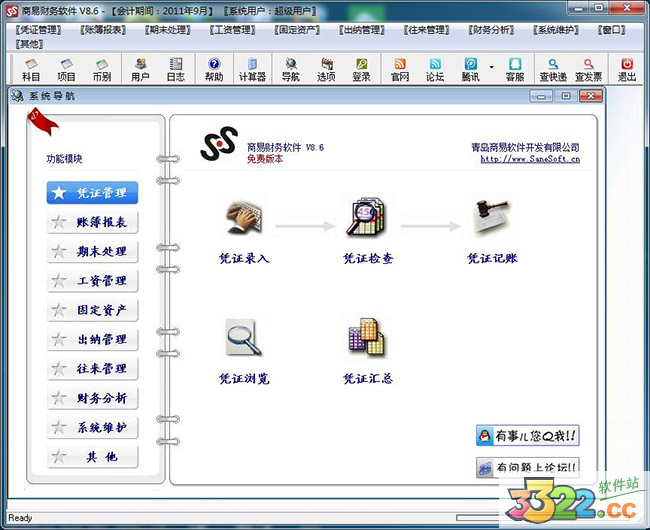The width and height of the screenshot is (650, 530).
Task: Open the 论坛 forum icon
Action: (x=435, y=70)
